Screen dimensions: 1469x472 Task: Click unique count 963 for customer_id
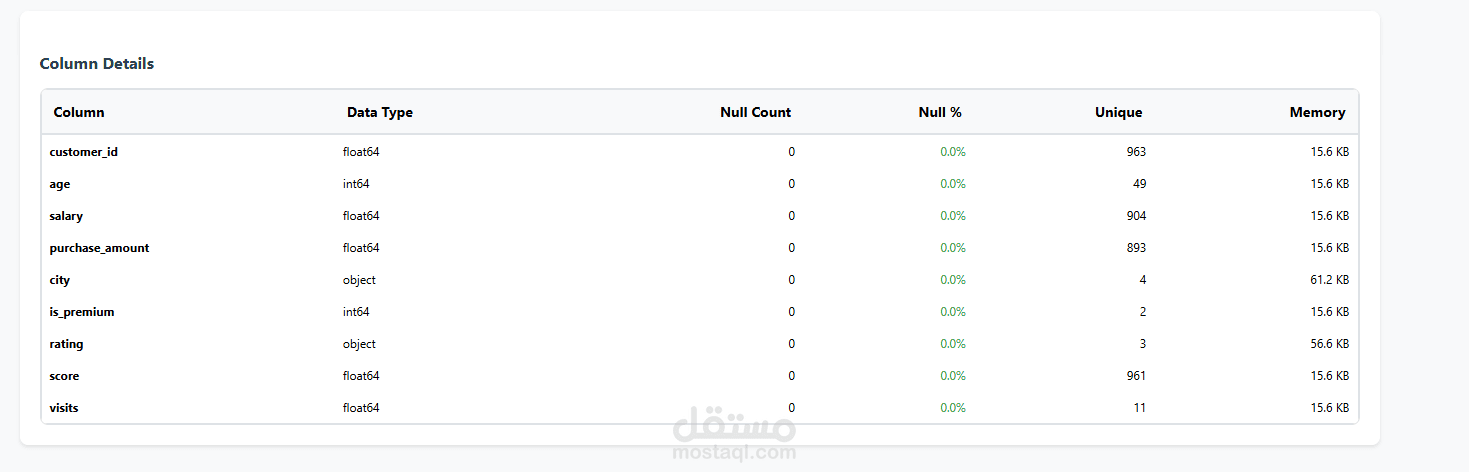(1136, 152)
